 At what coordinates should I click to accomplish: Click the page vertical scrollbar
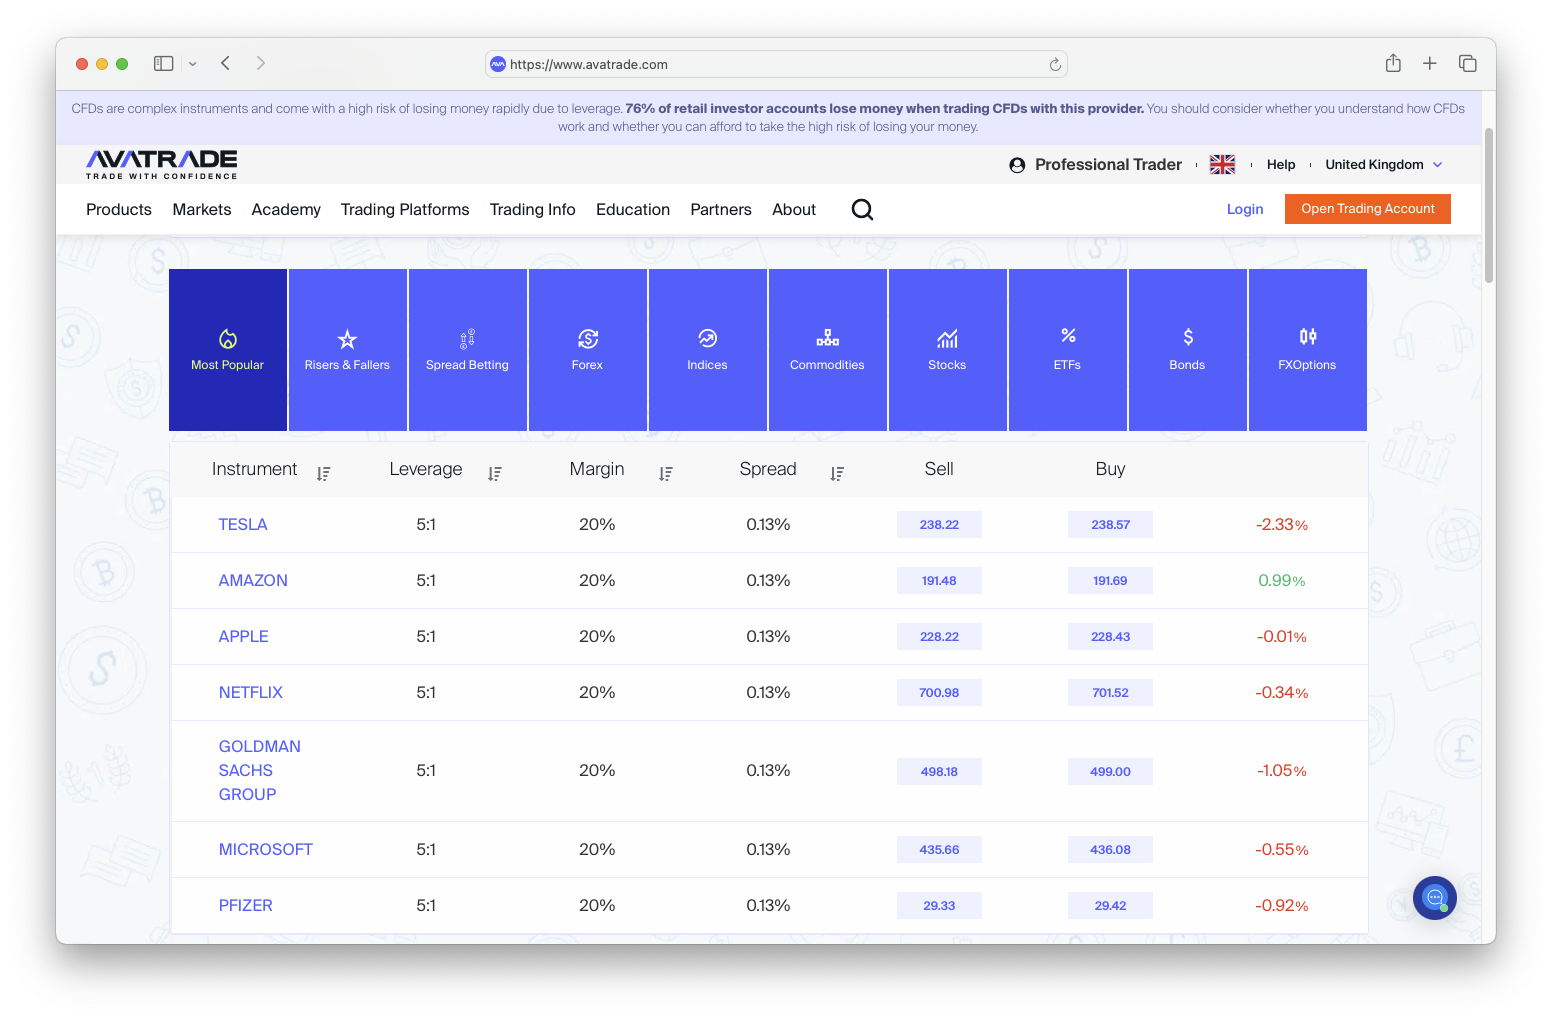(x=1488, y=205)
